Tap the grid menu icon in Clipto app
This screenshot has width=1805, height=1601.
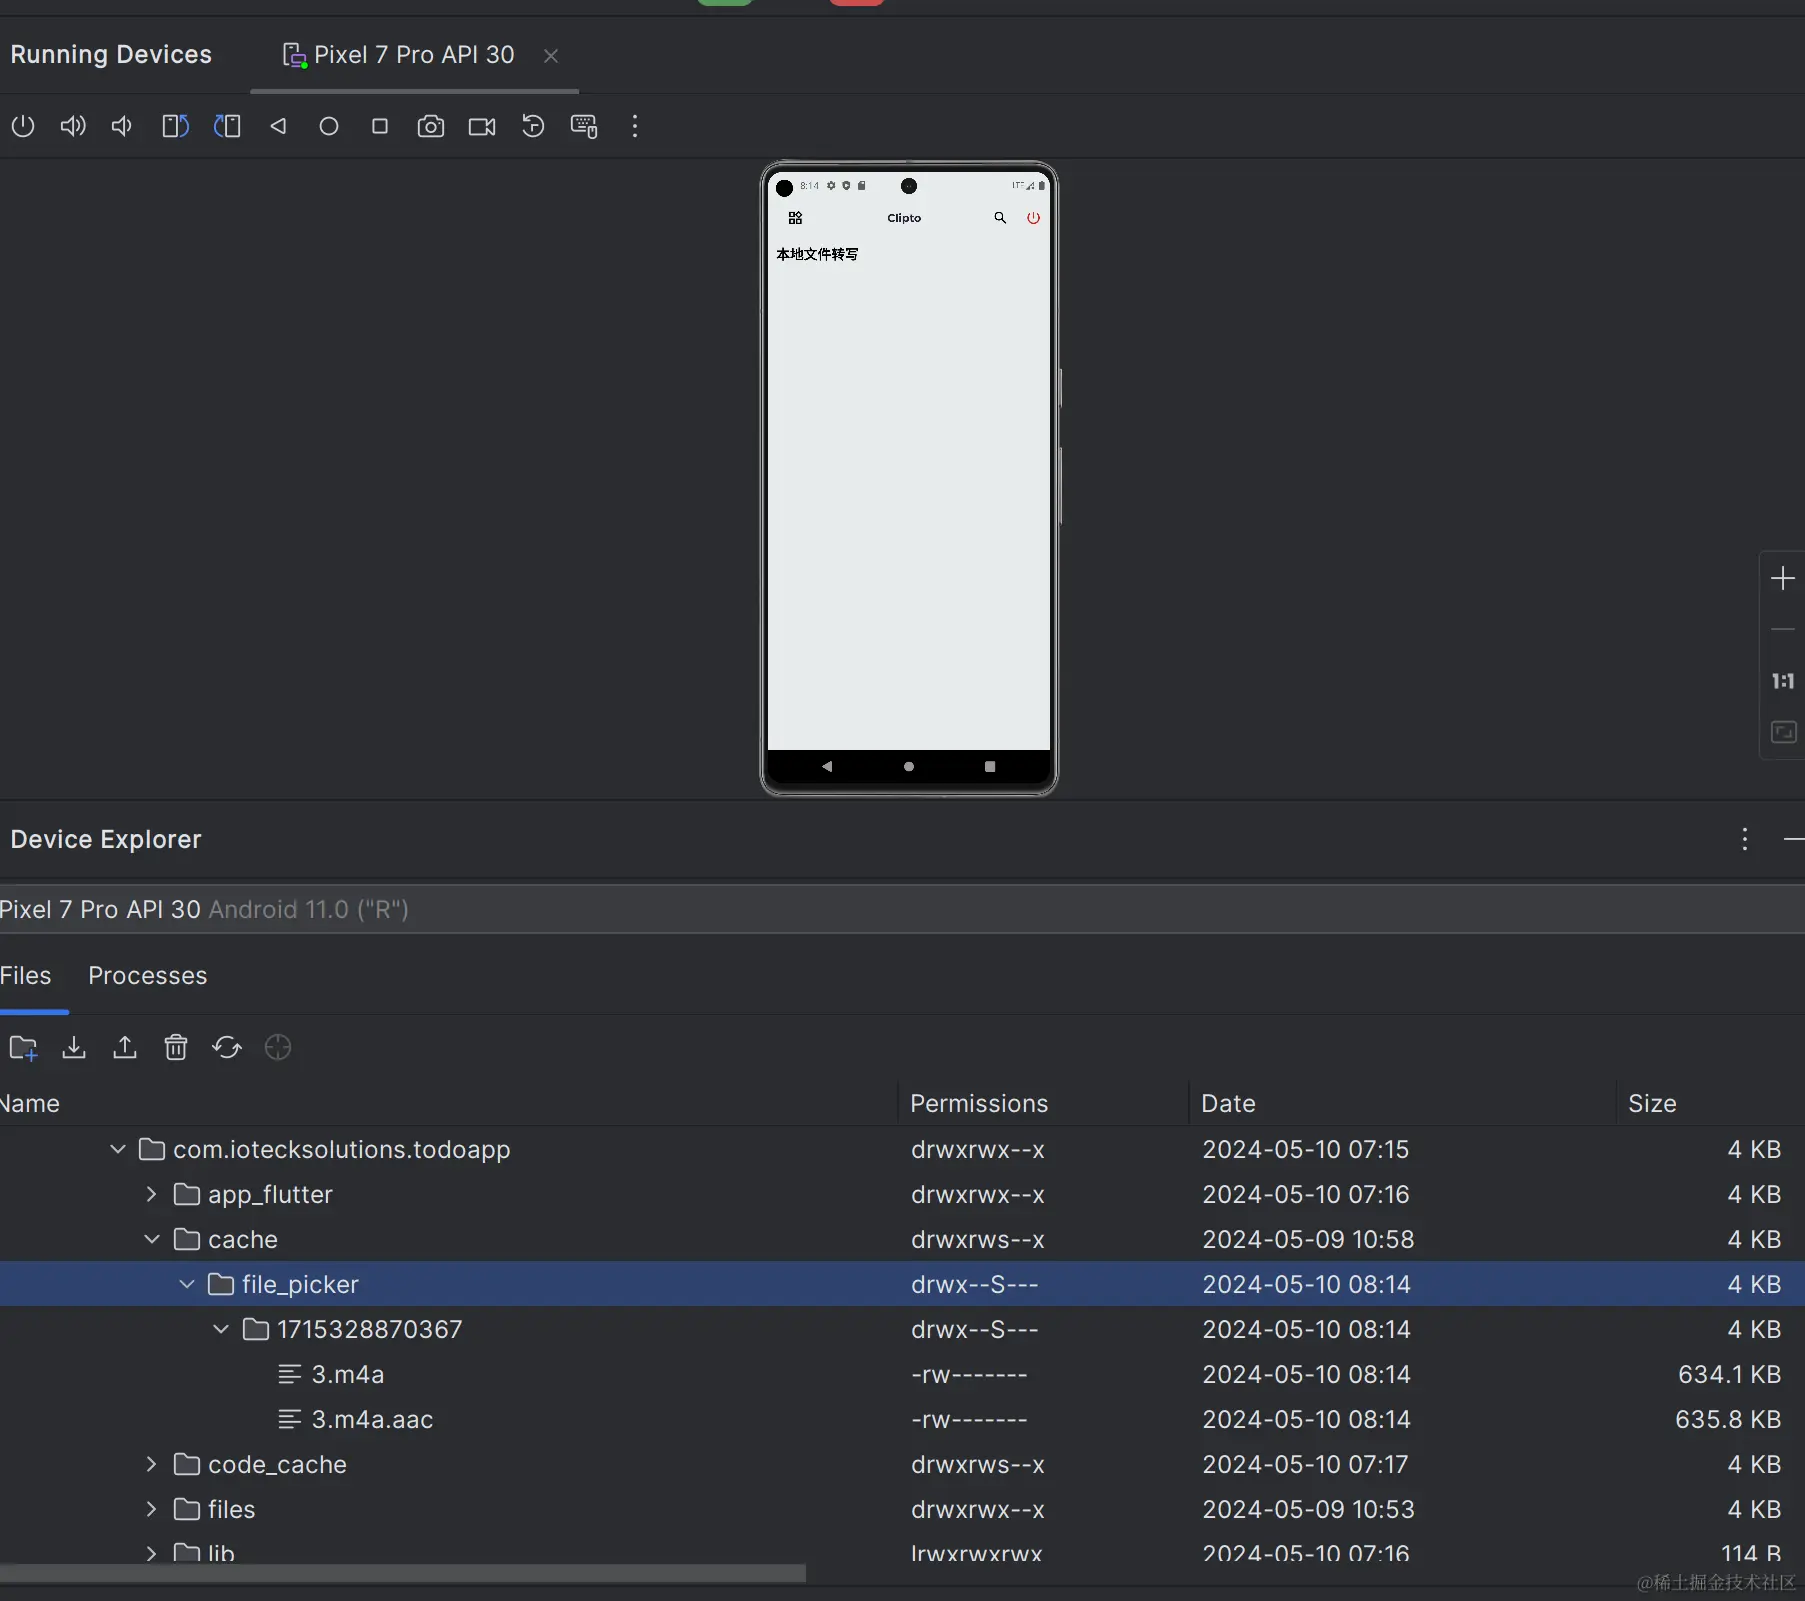pyautogui.click(x=796, y=218)
